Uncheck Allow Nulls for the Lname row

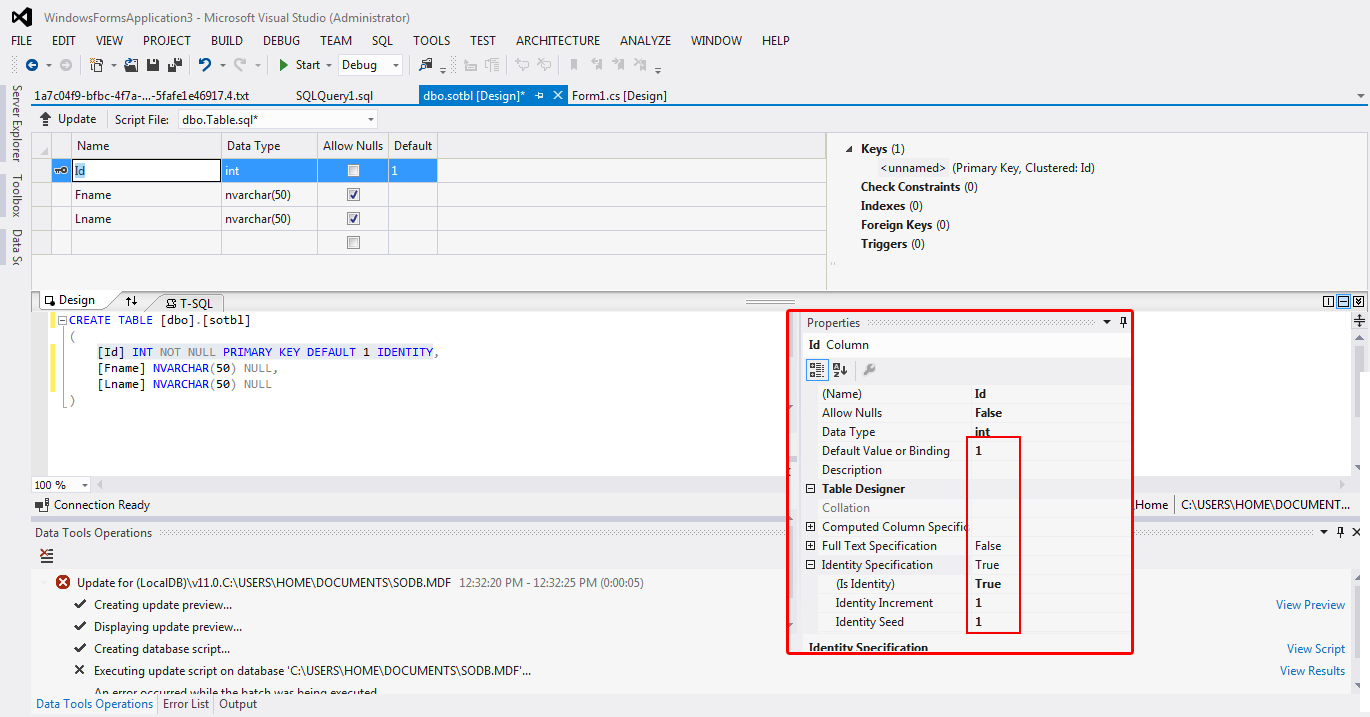tap(352, 218)
